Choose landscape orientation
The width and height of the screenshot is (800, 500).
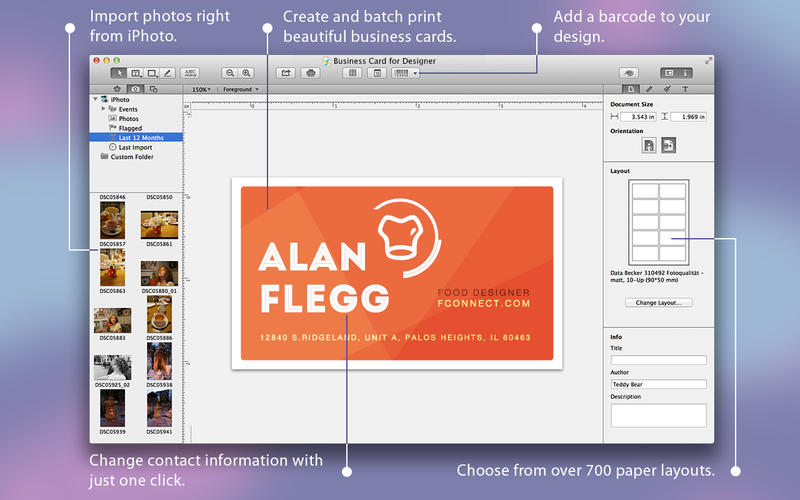pyautogui.click(x=668, y=145)
